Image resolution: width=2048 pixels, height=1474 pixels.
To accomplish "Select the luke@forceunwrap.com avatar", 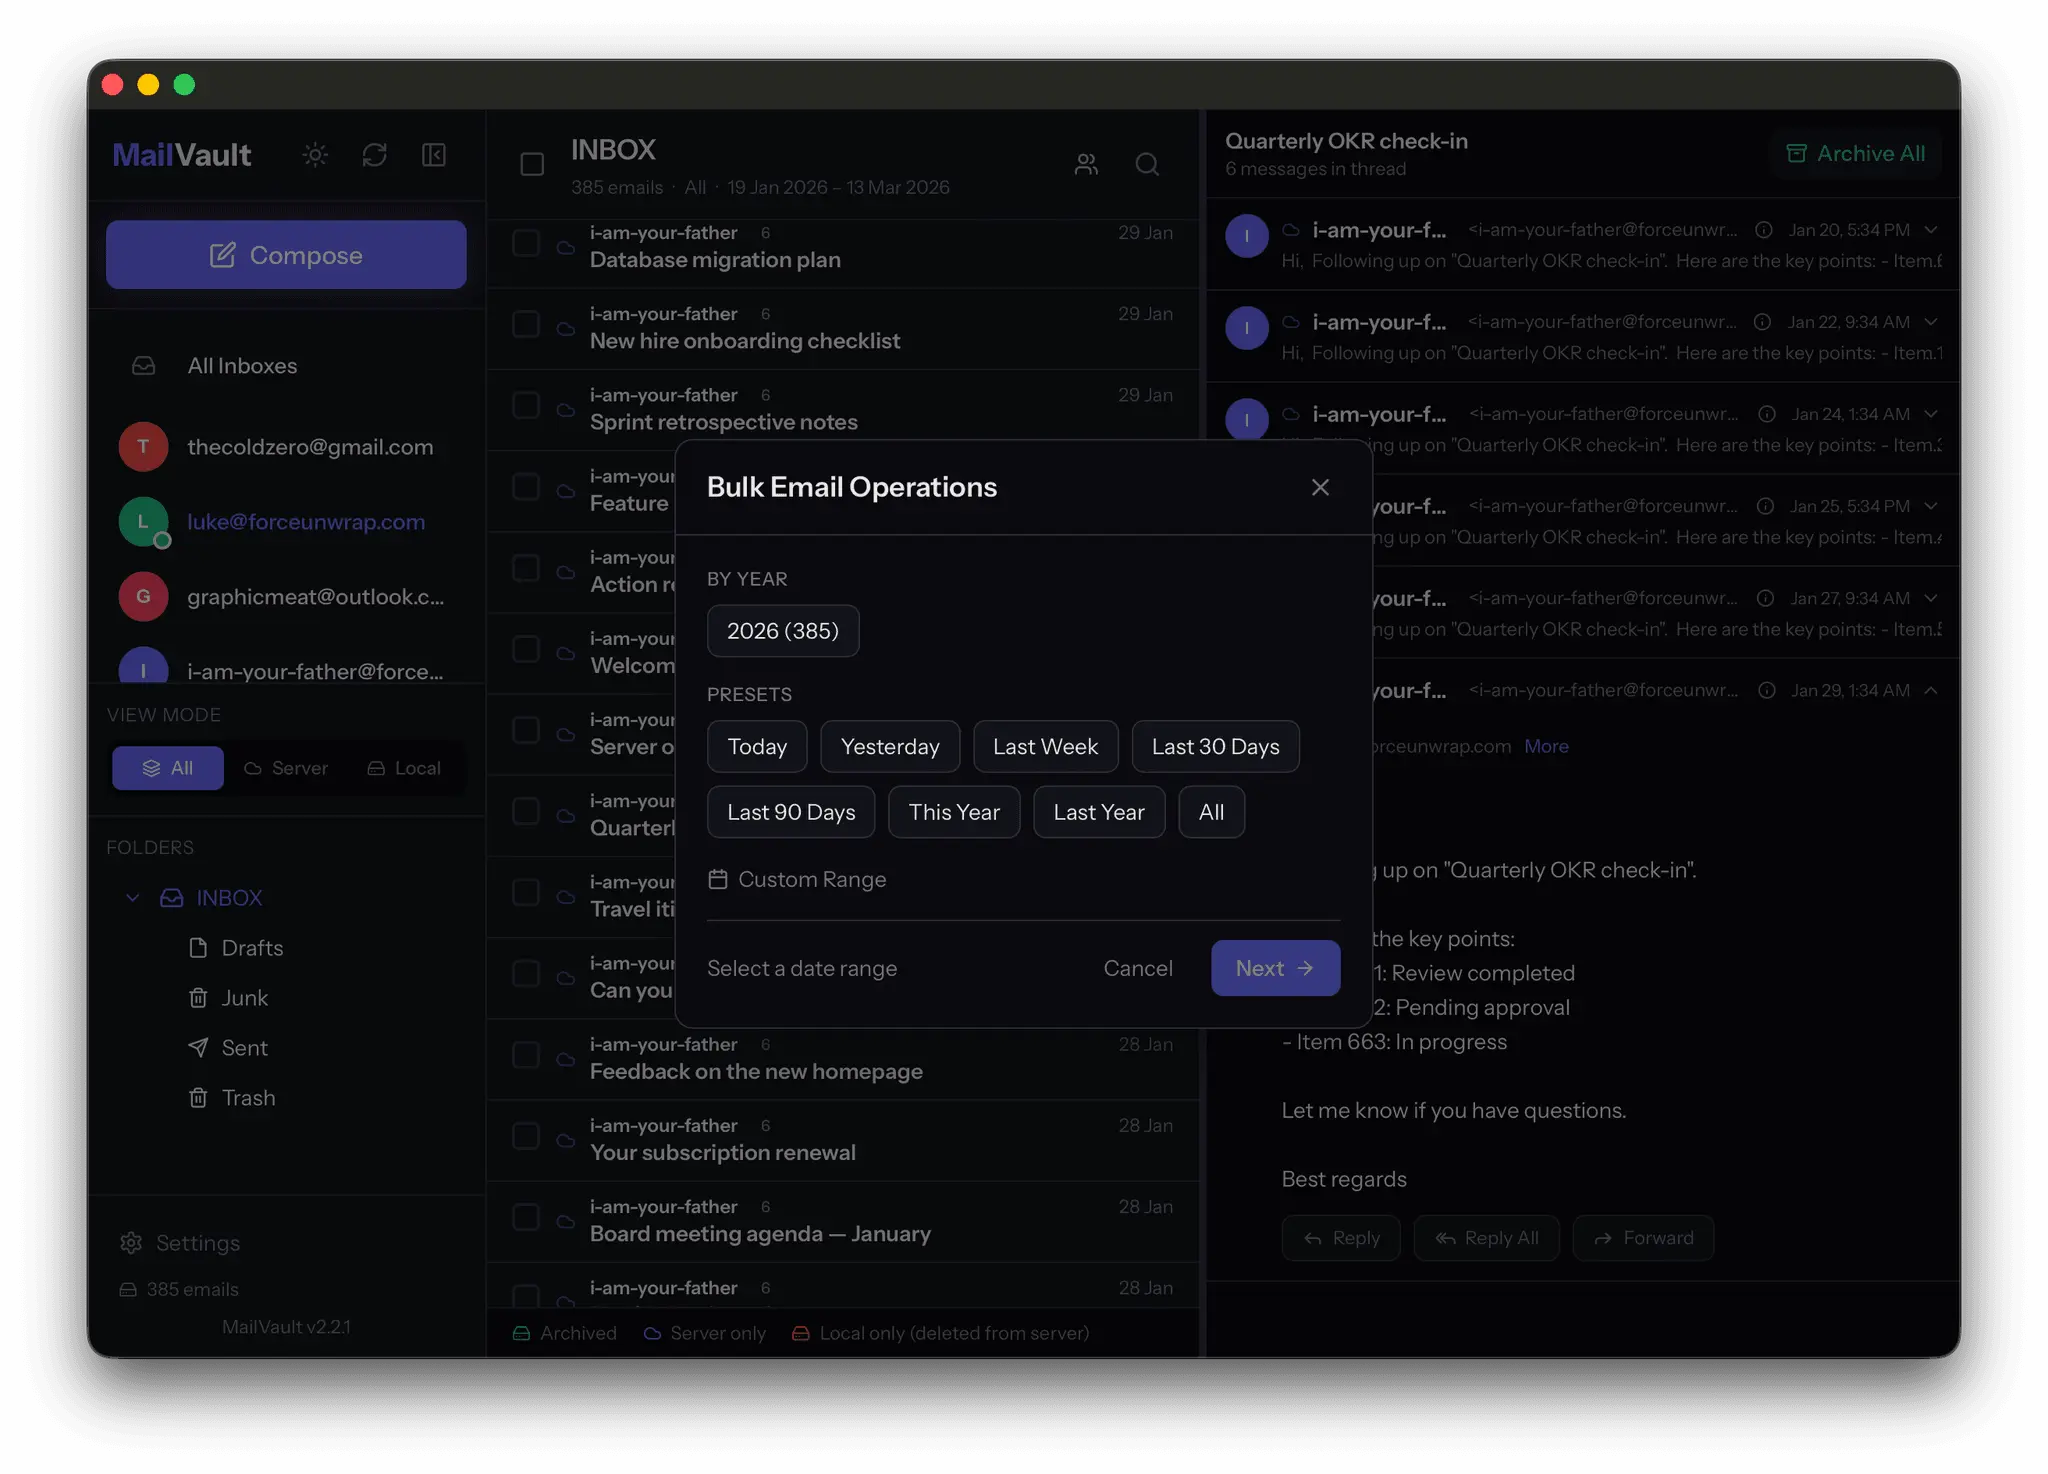I will coord(144,522).
